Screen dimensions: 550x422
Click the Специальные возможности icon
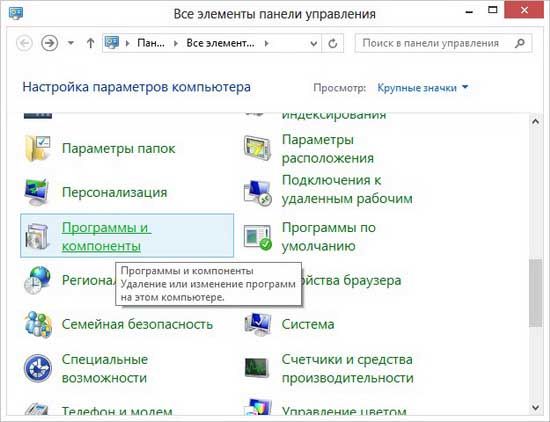[x=38, y=368]
